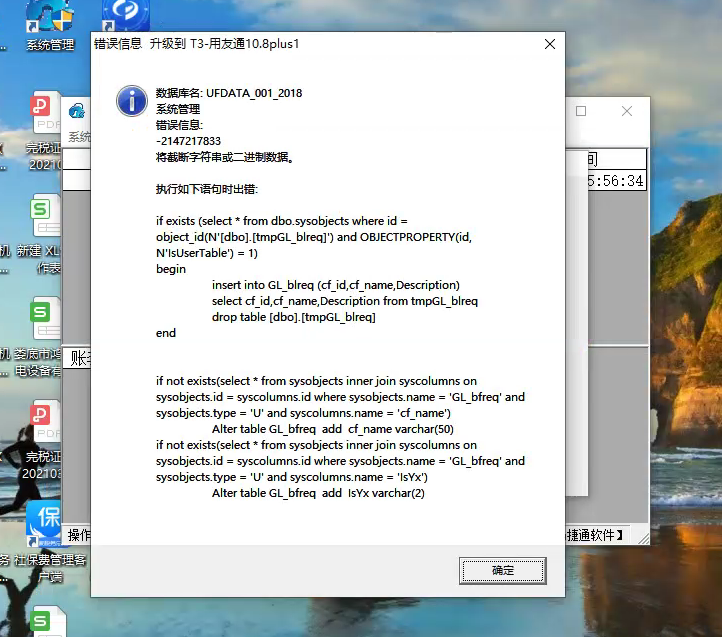Select the lower 完税证 202103 PDF icon
Image resolution: width=722 pixels, height=637 pixels.
[x=42, y=440]
